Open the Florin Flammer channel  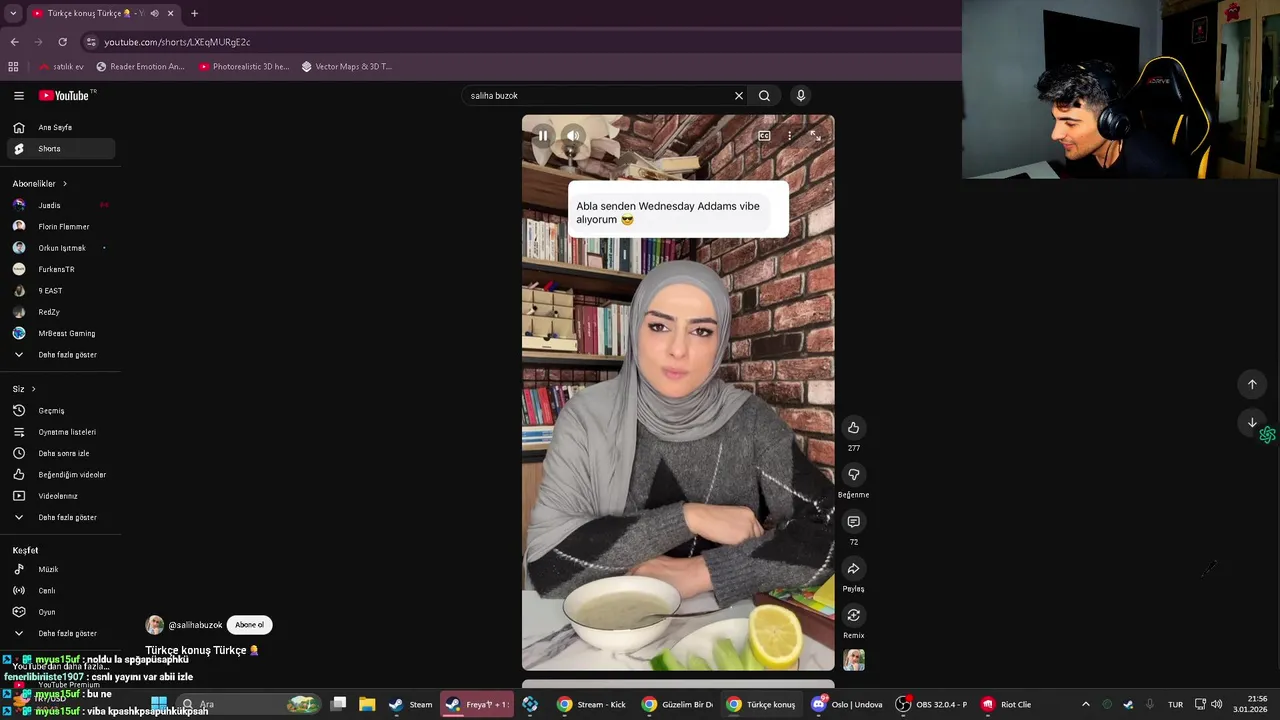pos(61,227)
